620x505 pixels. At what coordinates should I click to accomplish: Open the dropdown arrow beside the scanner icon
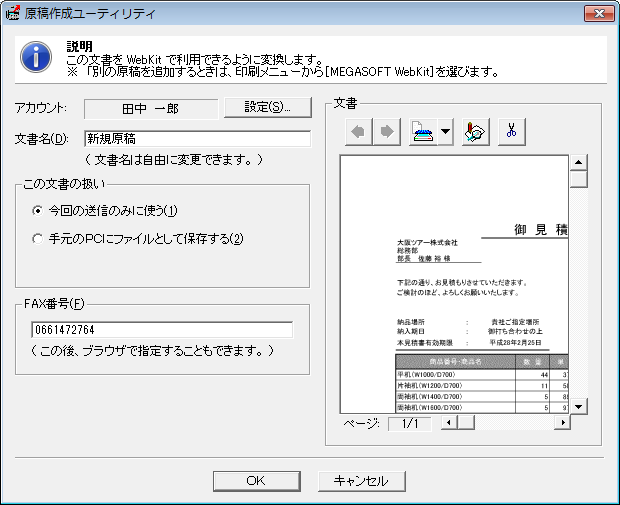click(x=445, y=132)
